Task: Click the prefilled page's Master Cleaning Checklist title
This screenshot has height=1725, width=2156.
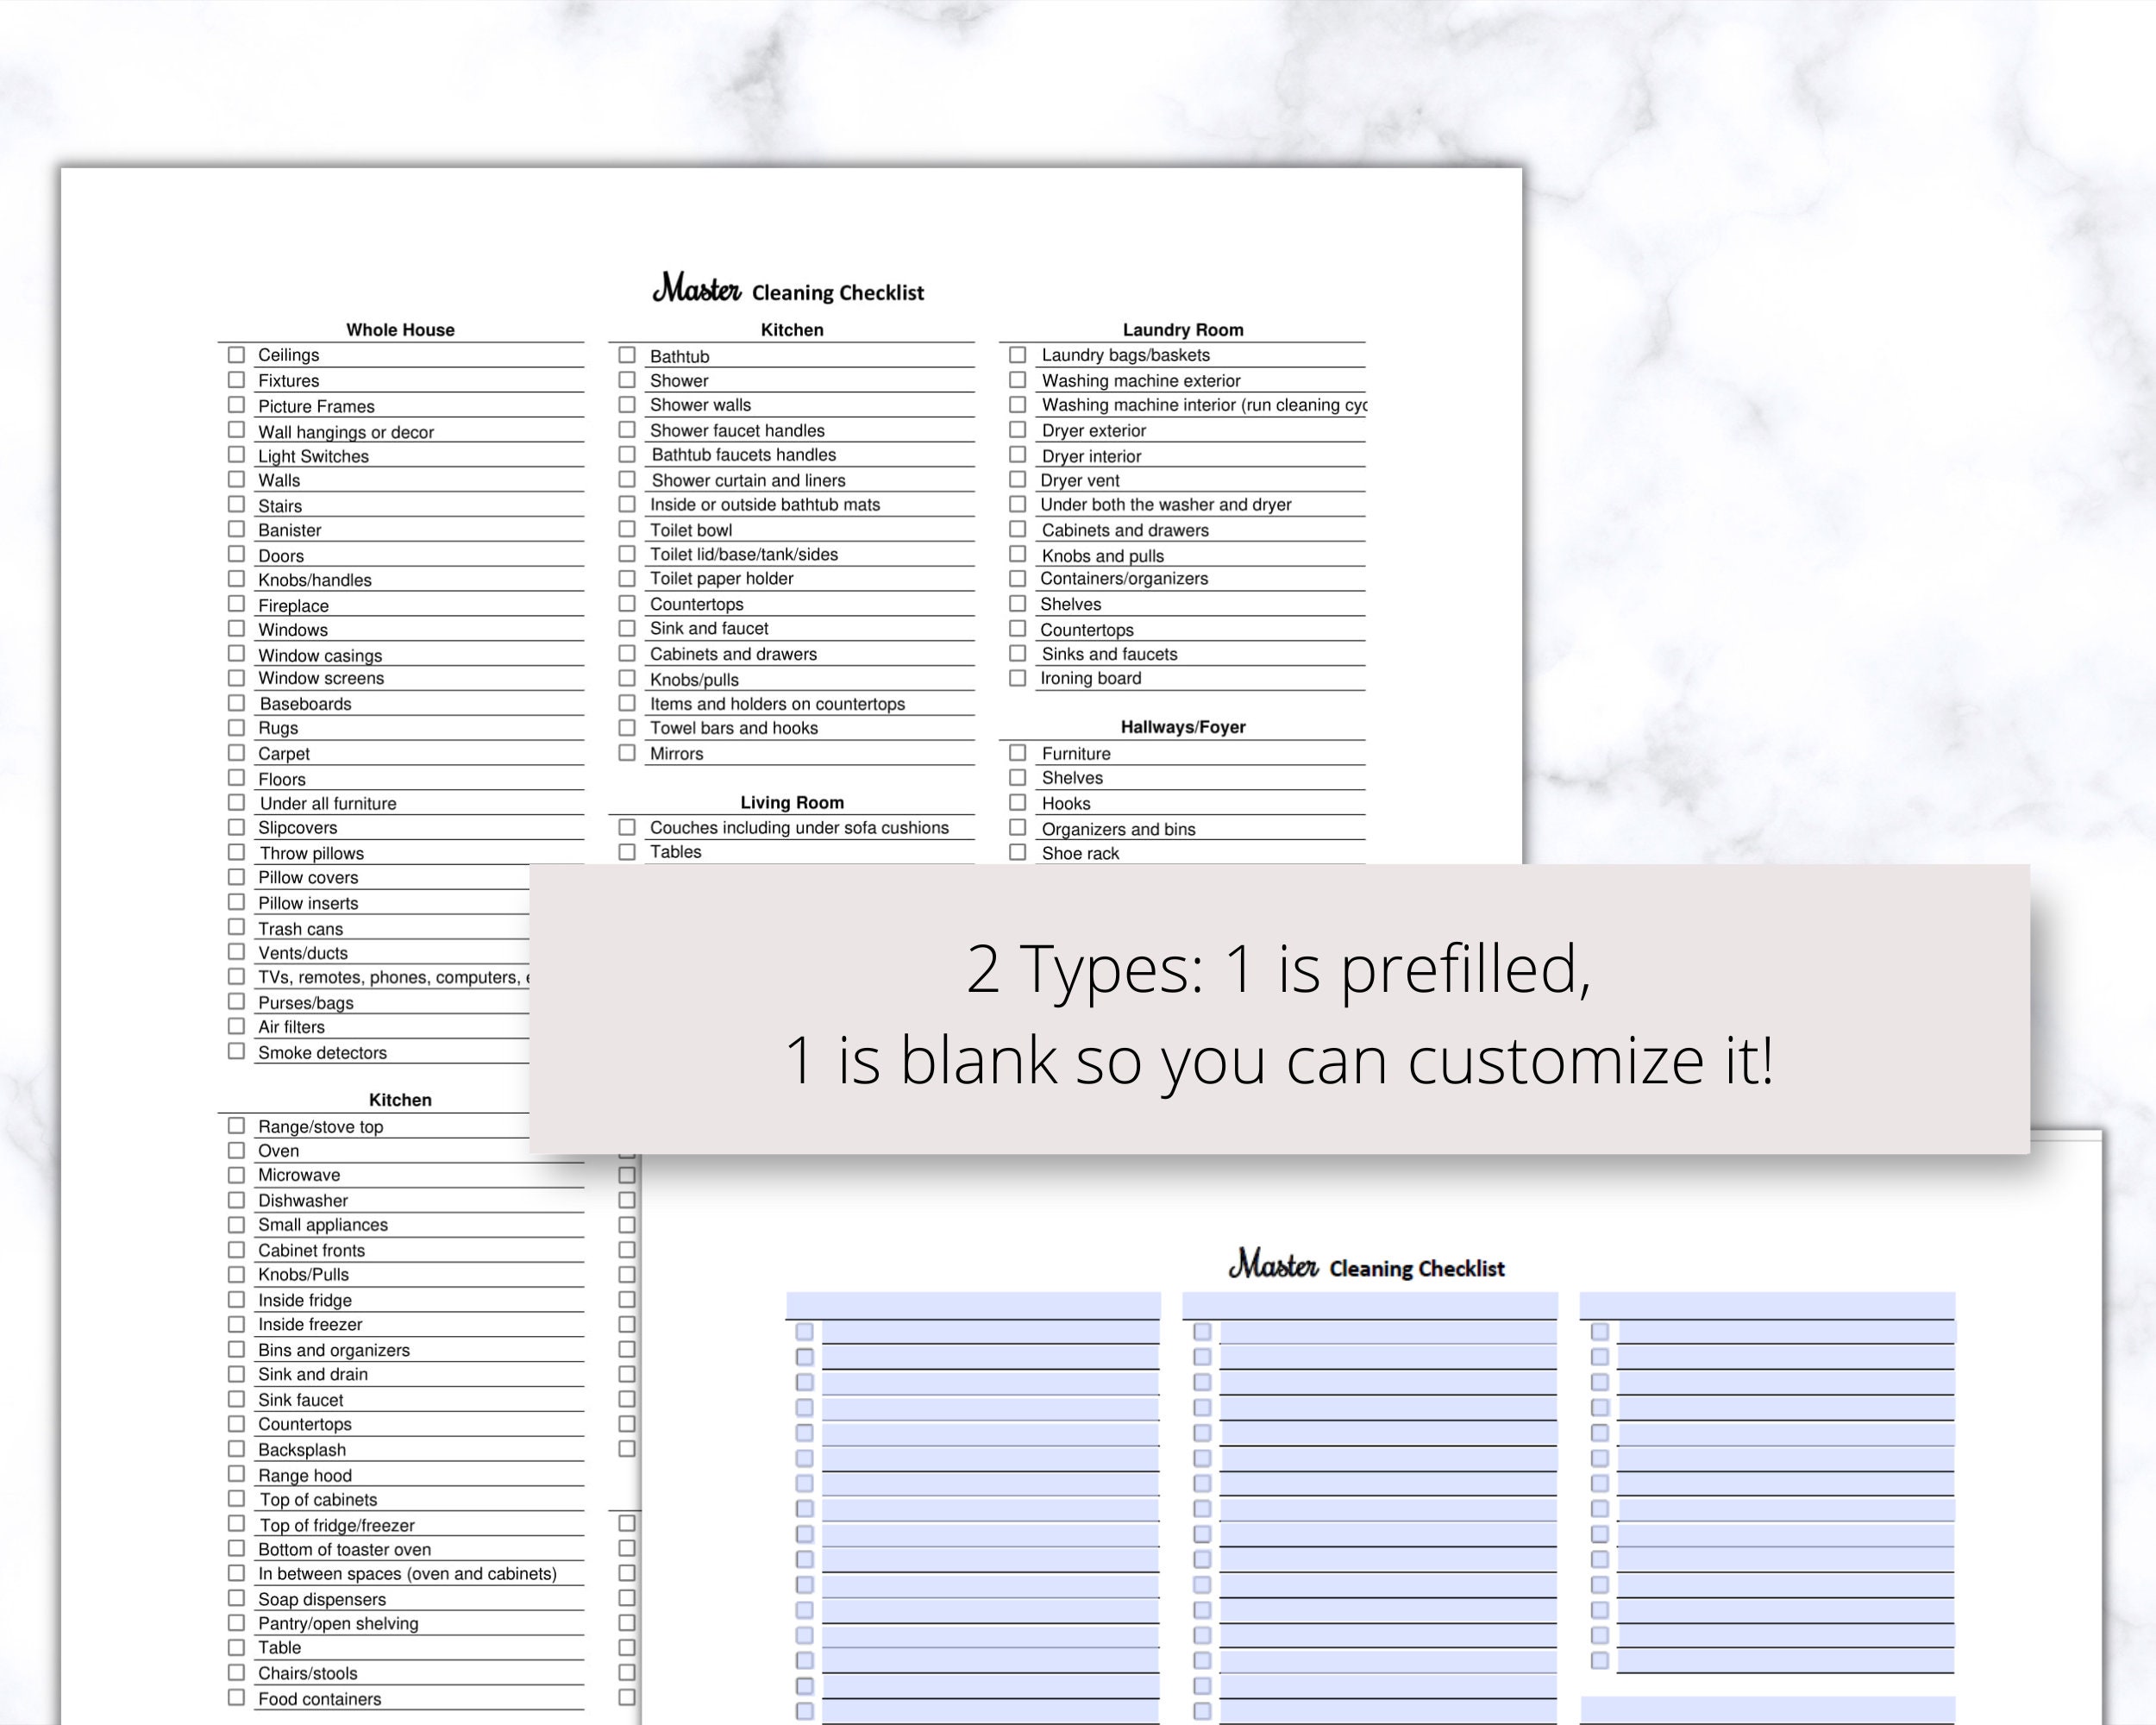Action: point(788,289)
